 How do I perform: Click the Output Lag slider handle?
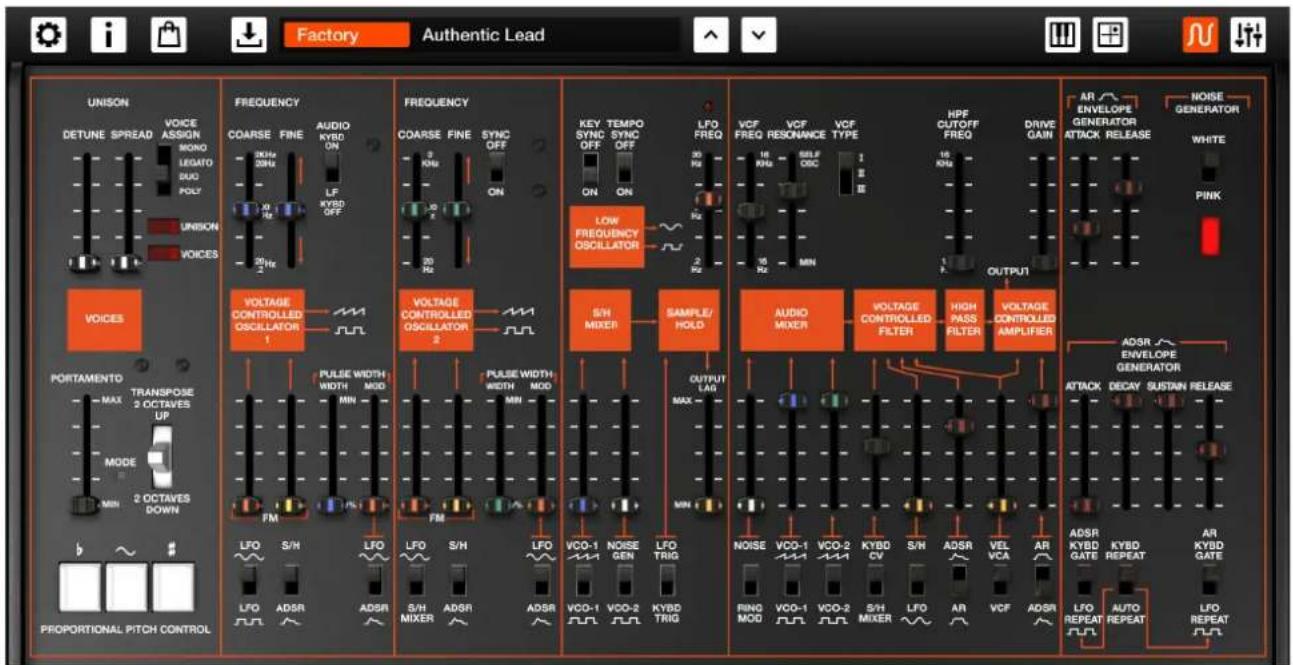[707, 505]
